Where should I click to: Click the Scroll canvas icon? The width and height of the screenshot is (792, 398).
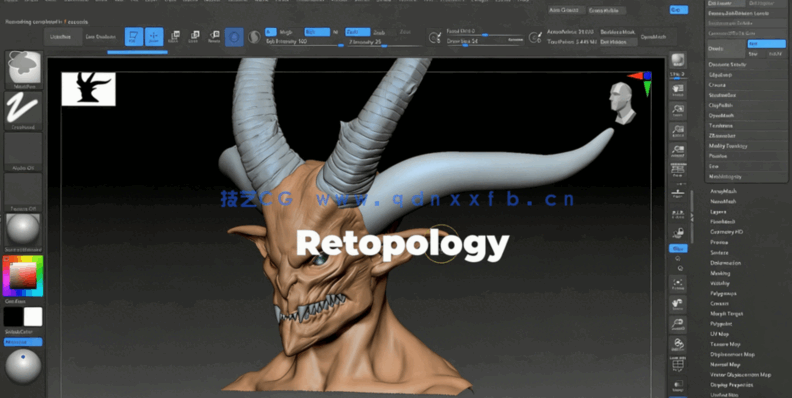pos(677,90)
